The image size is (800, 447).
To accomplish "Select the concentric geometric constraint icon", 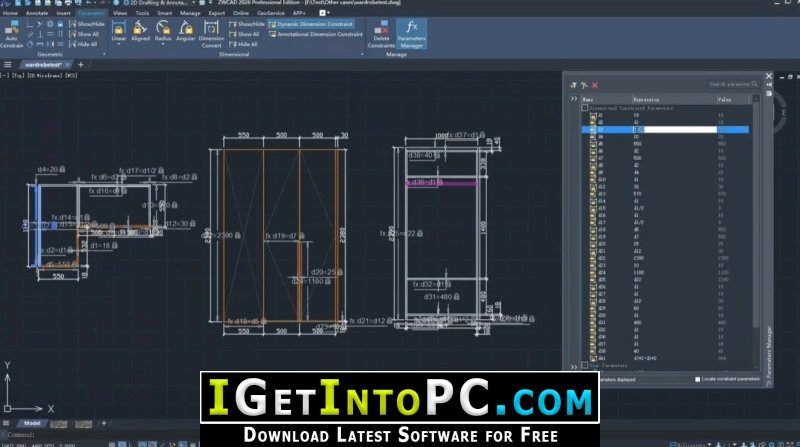I will pos(50,24).
